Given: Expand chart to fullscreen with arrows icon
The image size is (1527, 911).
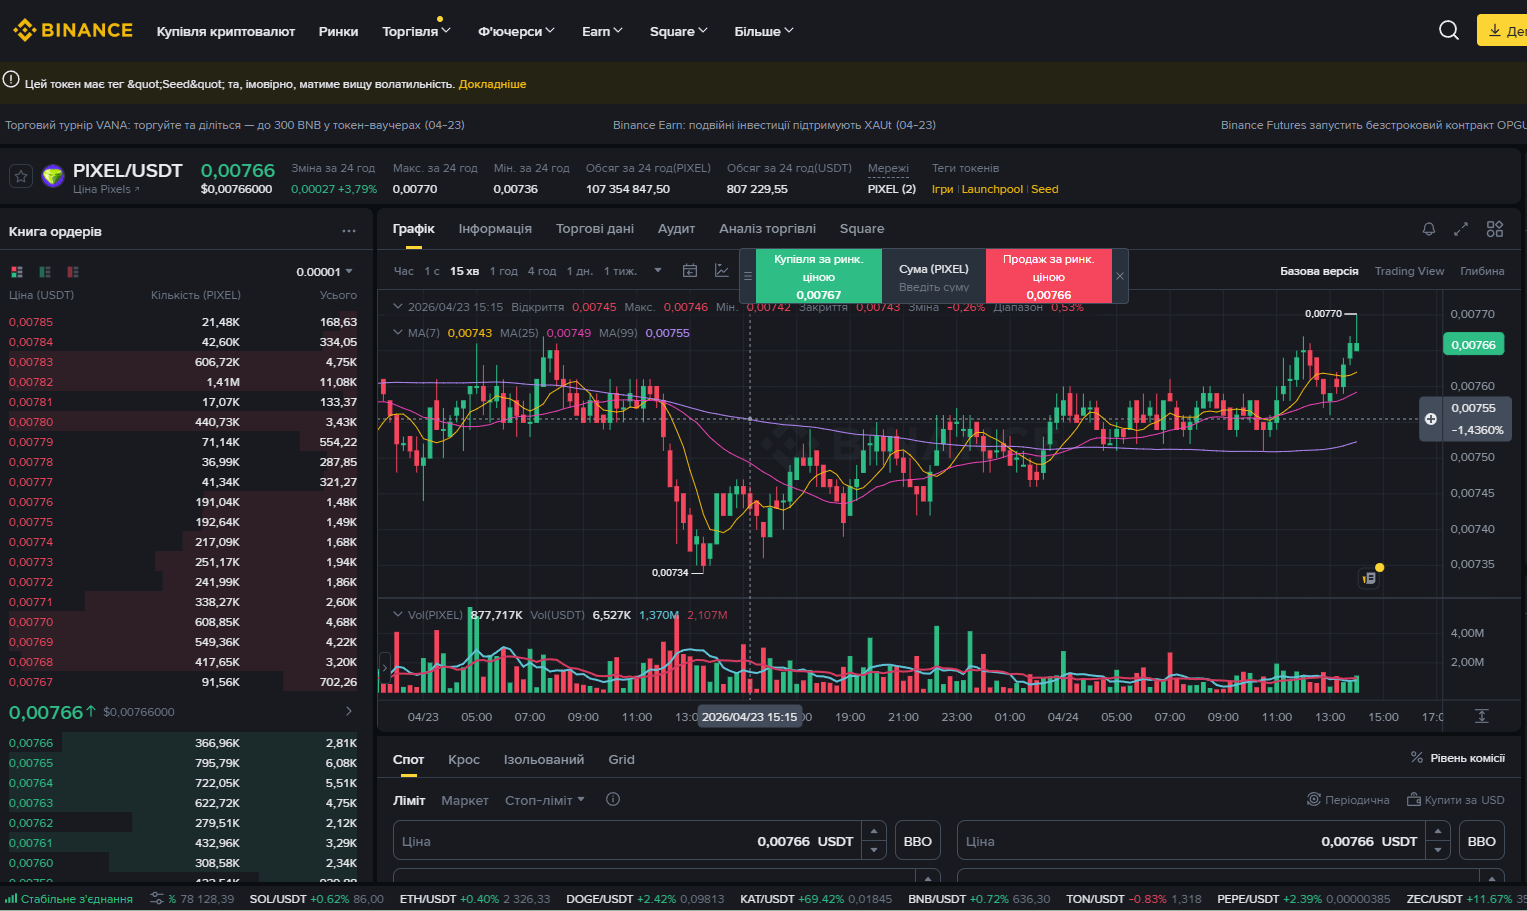Looking at the screenshot, I should (x=1461, y=229).
